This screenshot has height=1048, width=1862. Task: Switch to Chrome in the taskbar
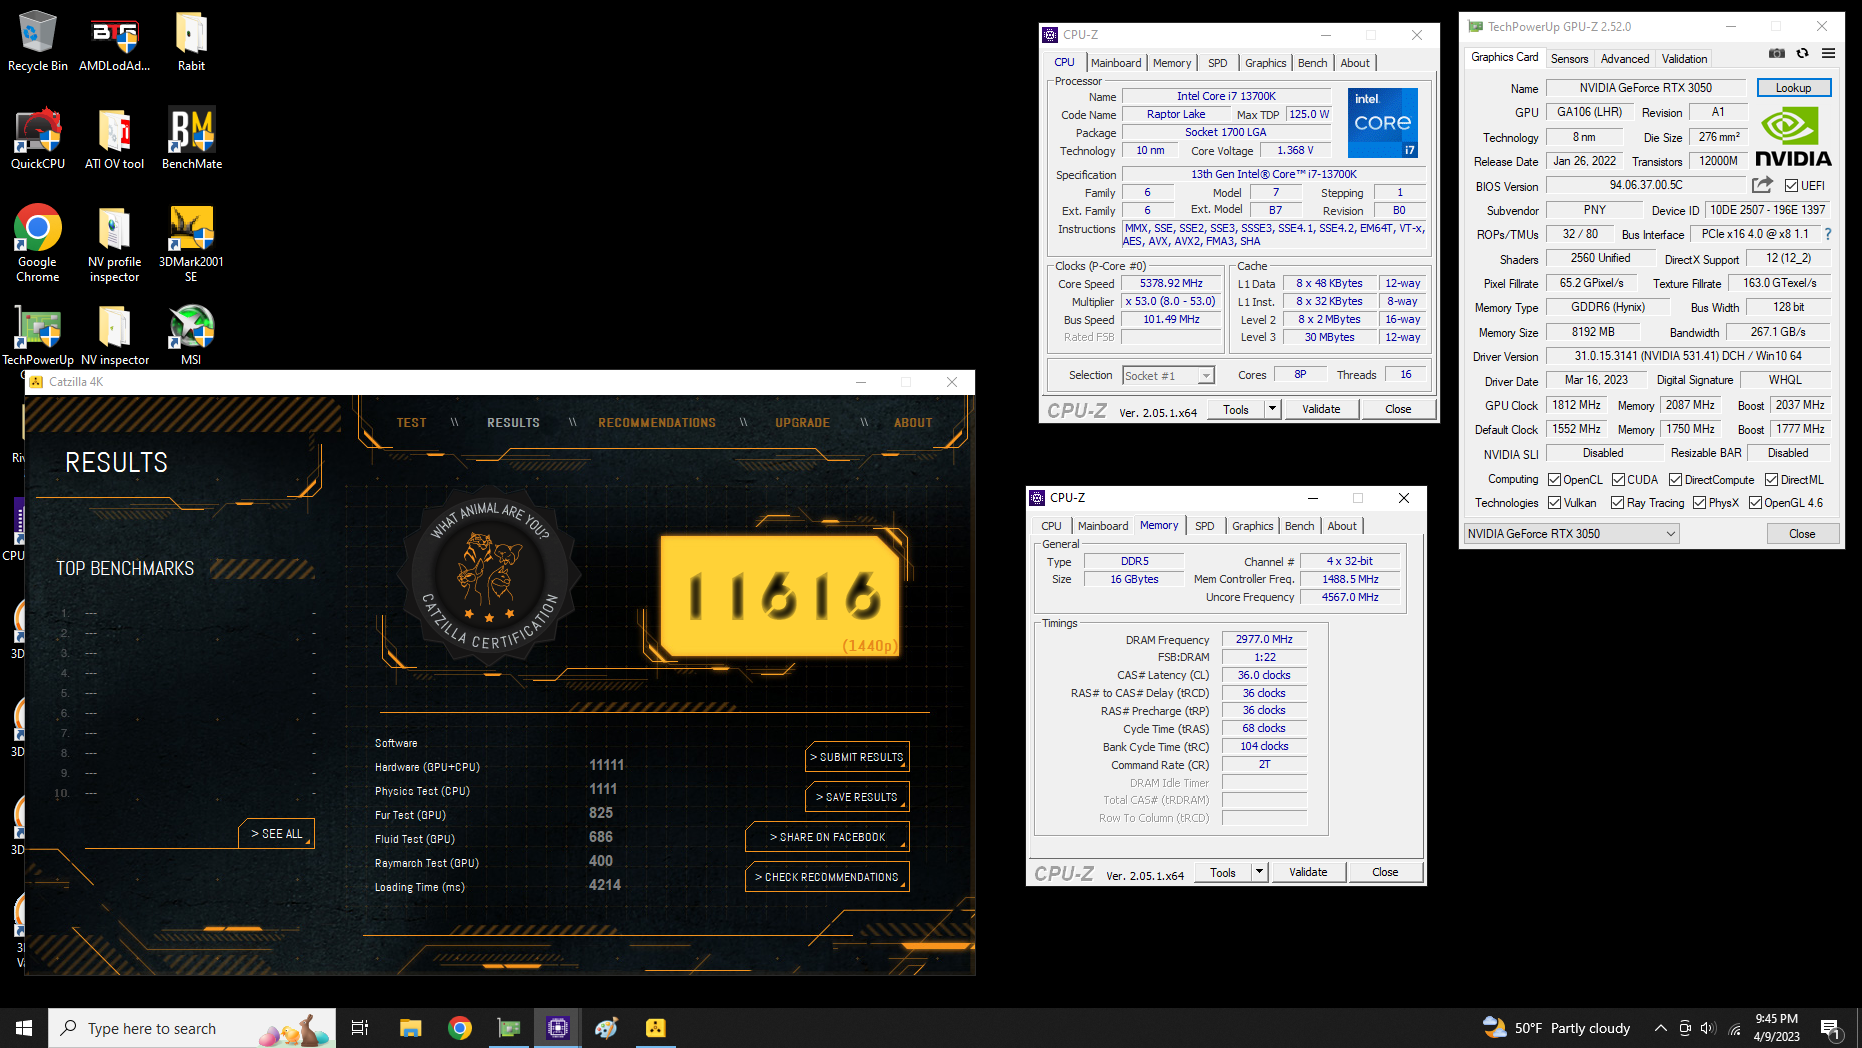pyautogui.click(x=460, y=1028)
